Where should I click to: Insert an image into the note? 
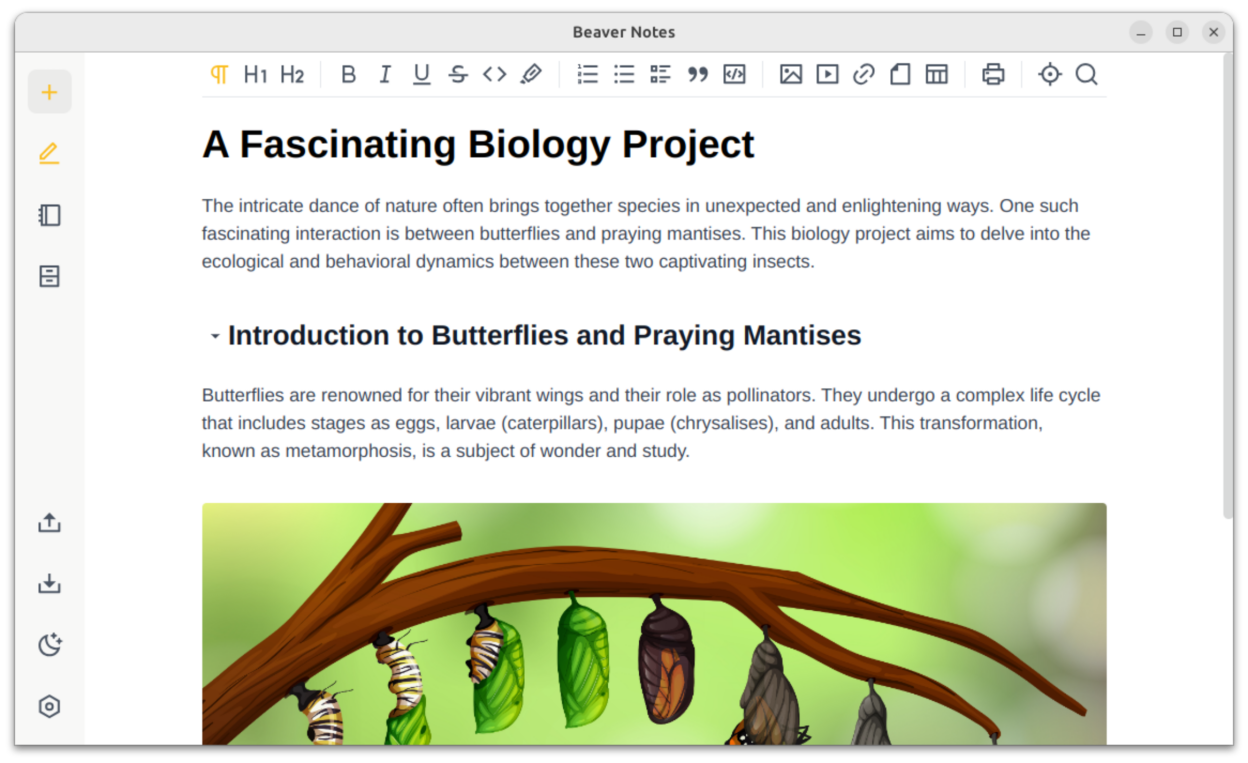(791, 74)
